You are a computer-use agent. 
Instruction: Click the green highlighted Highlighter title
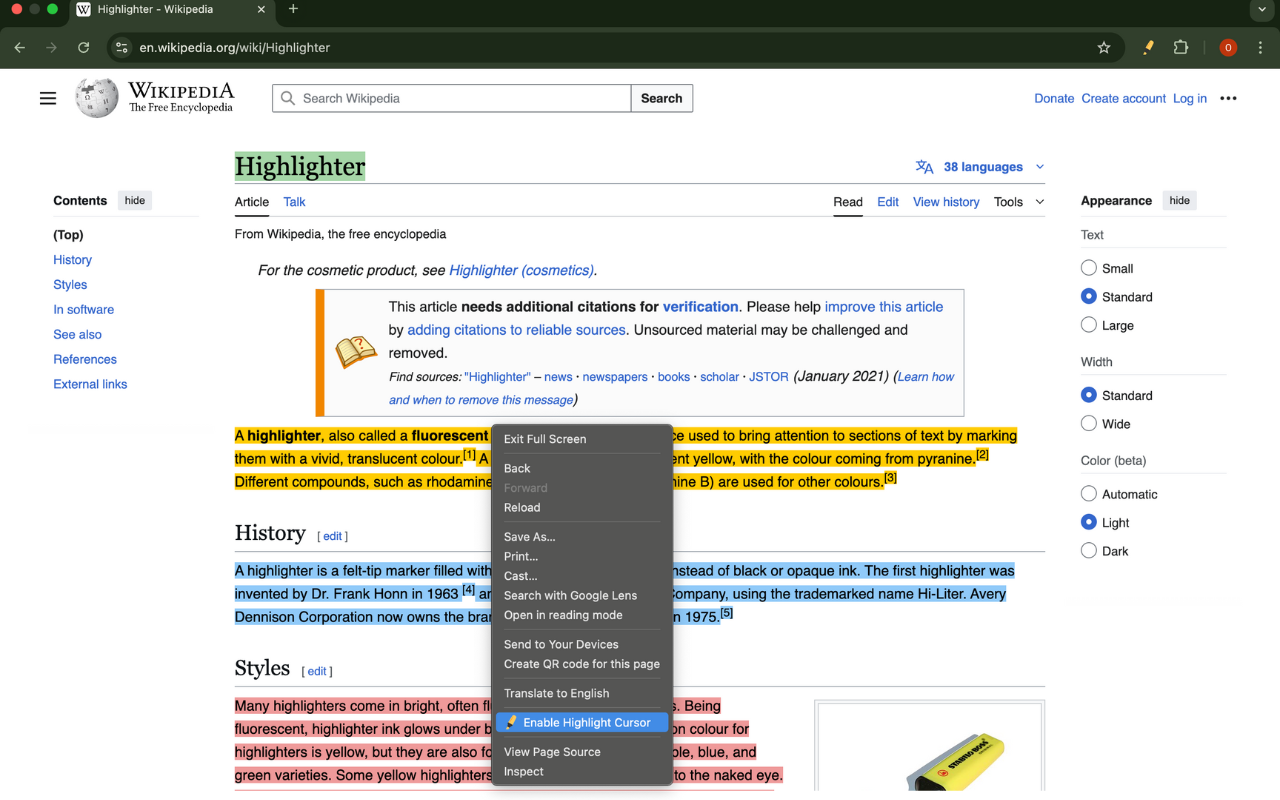pyautogui.click(x=300, y=166)
